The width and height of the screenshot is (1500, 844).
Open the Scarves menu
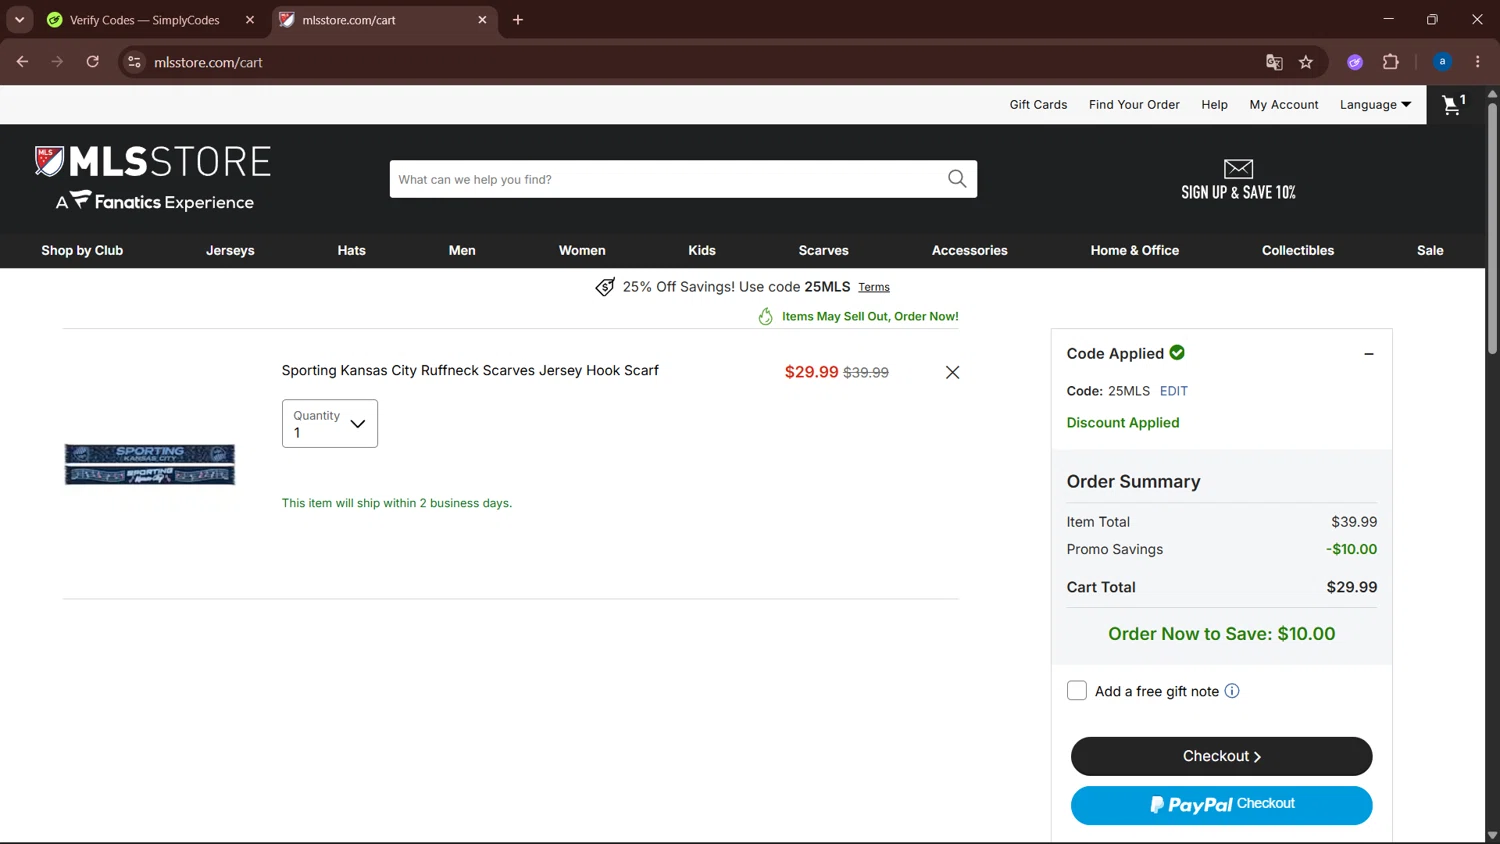click(x=824, y=250)
